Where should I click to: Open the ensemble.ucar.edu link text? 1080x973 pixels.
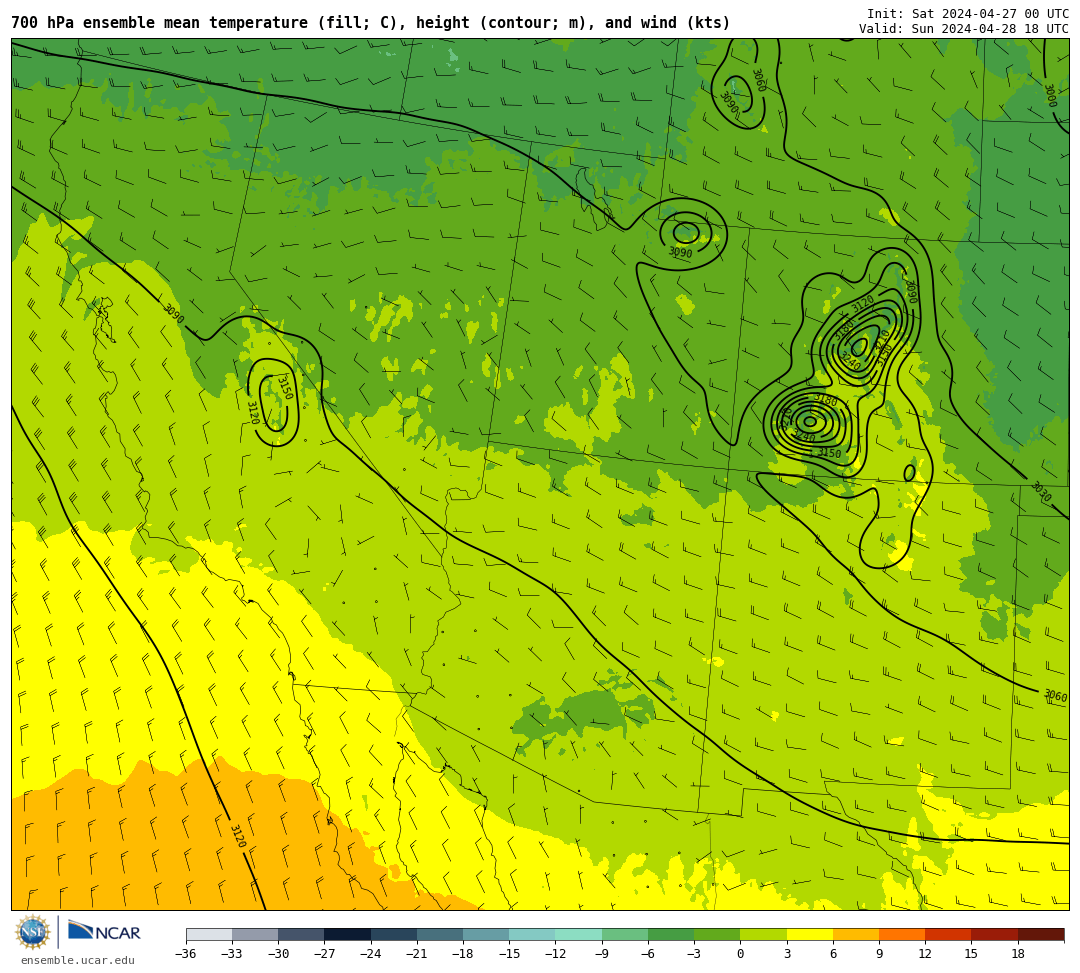tap(78, 960)
